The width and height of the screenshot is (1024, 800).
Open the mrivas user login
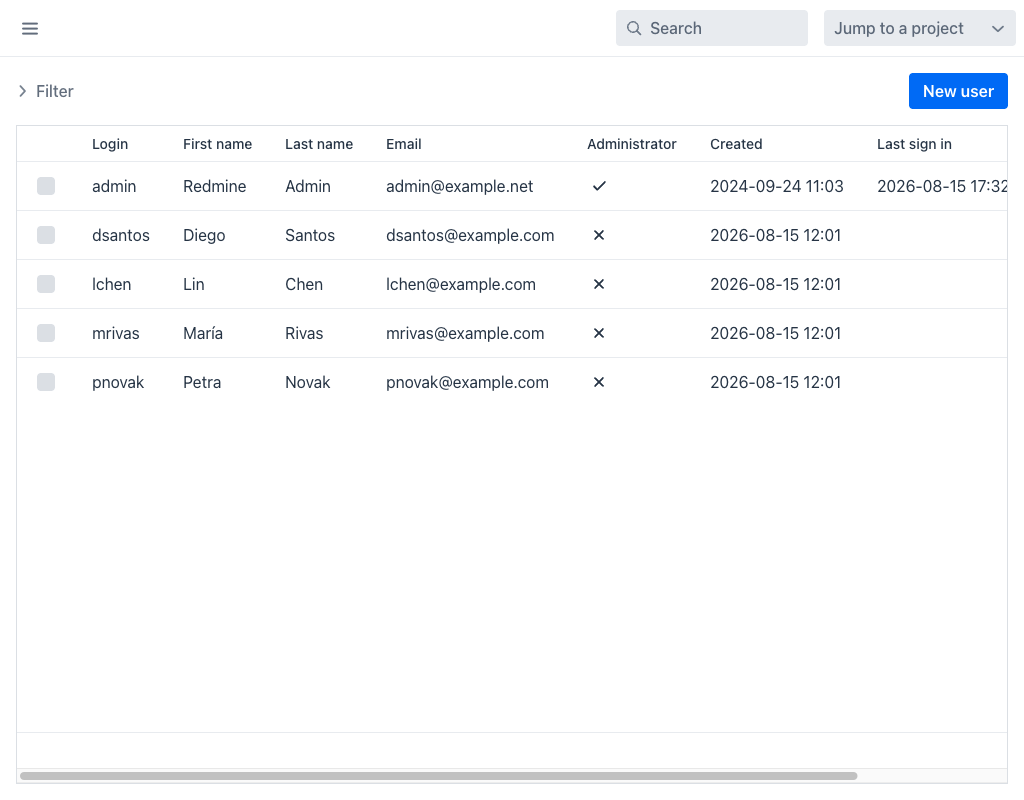115,333
